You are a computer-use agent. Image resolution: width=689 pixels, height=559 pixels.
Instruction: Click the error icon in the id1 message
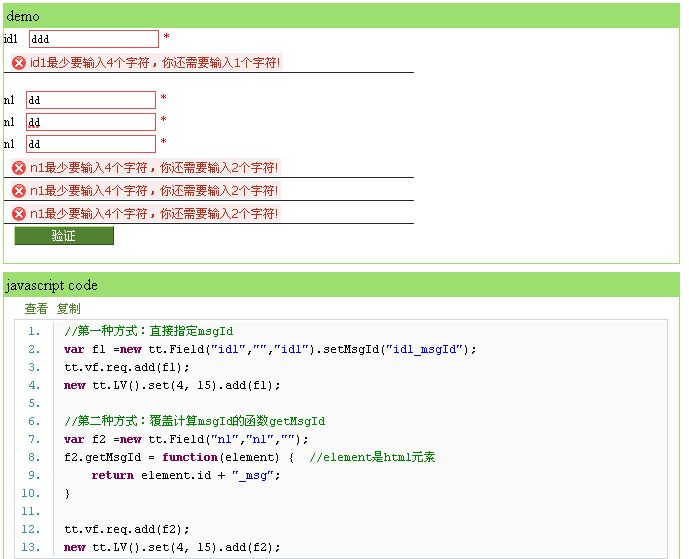pyautogui.click(x=19, y=63)
